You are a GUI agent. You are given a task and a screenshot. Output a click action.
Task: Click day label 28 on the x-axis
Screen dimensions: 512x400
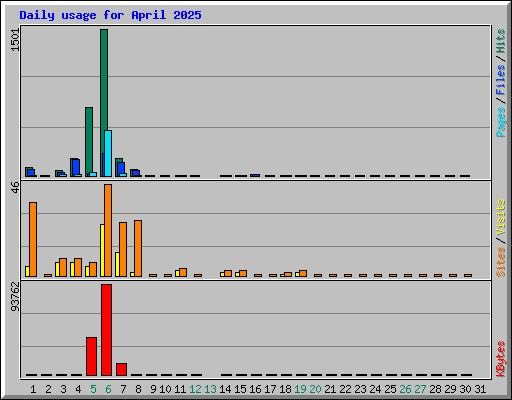point(435,389)
